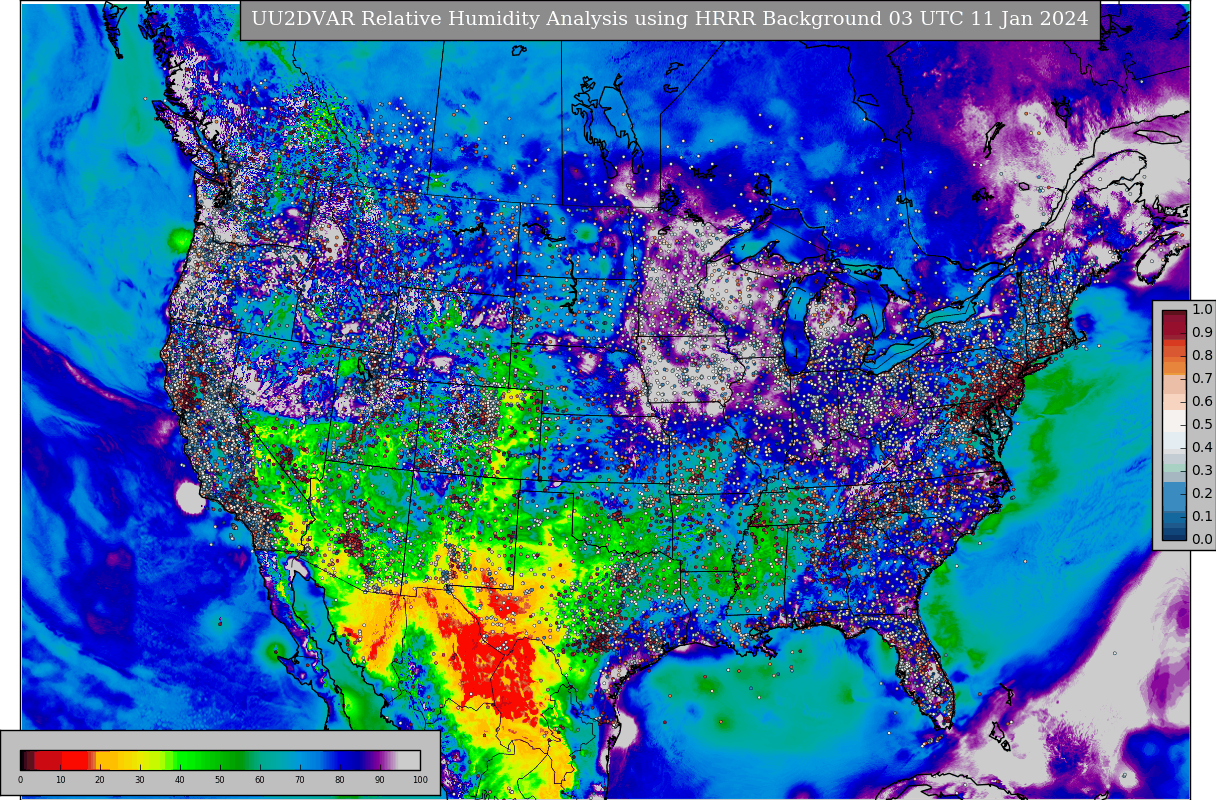
Task: Click the '30' tick label on the humidity colorbar
Action: pyautogui.click(x=140, y=780)
